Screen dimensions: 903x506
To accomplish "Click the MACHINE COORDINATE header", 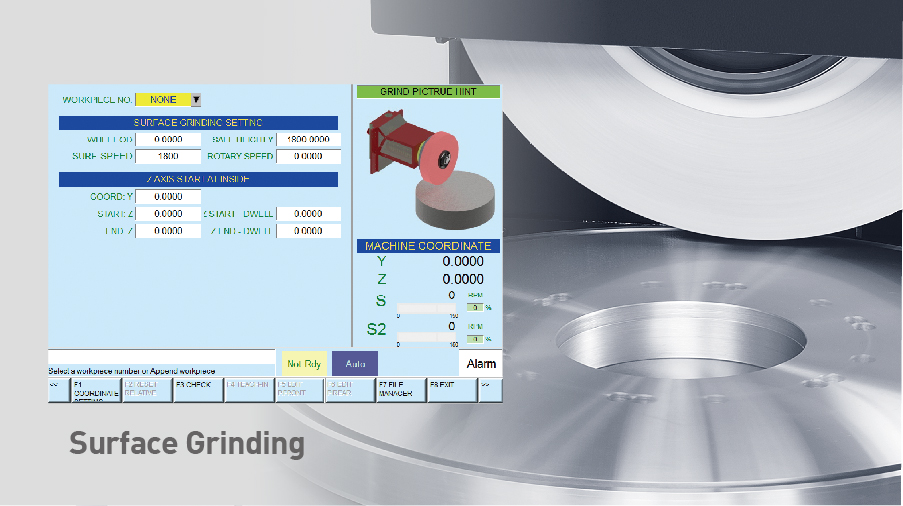I will pyautogui.click(x=428, y=246).
